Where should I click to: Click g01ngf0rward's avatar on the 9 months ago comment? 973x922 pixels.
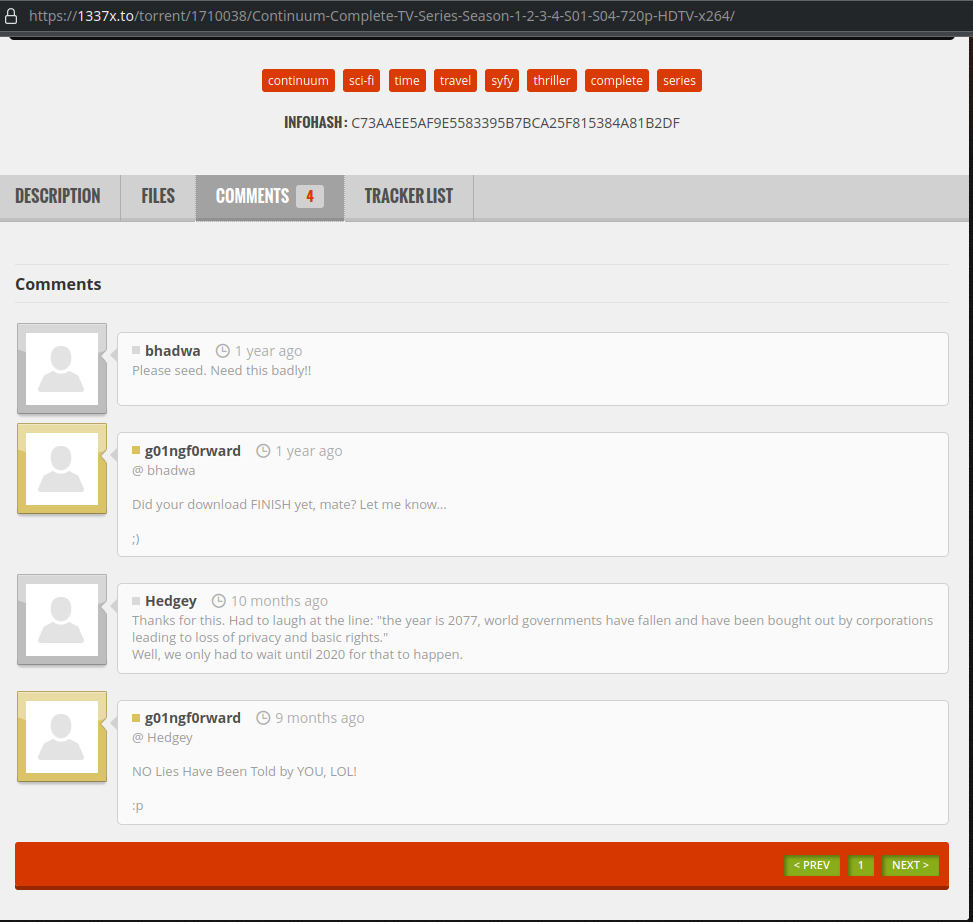point(62,736)
